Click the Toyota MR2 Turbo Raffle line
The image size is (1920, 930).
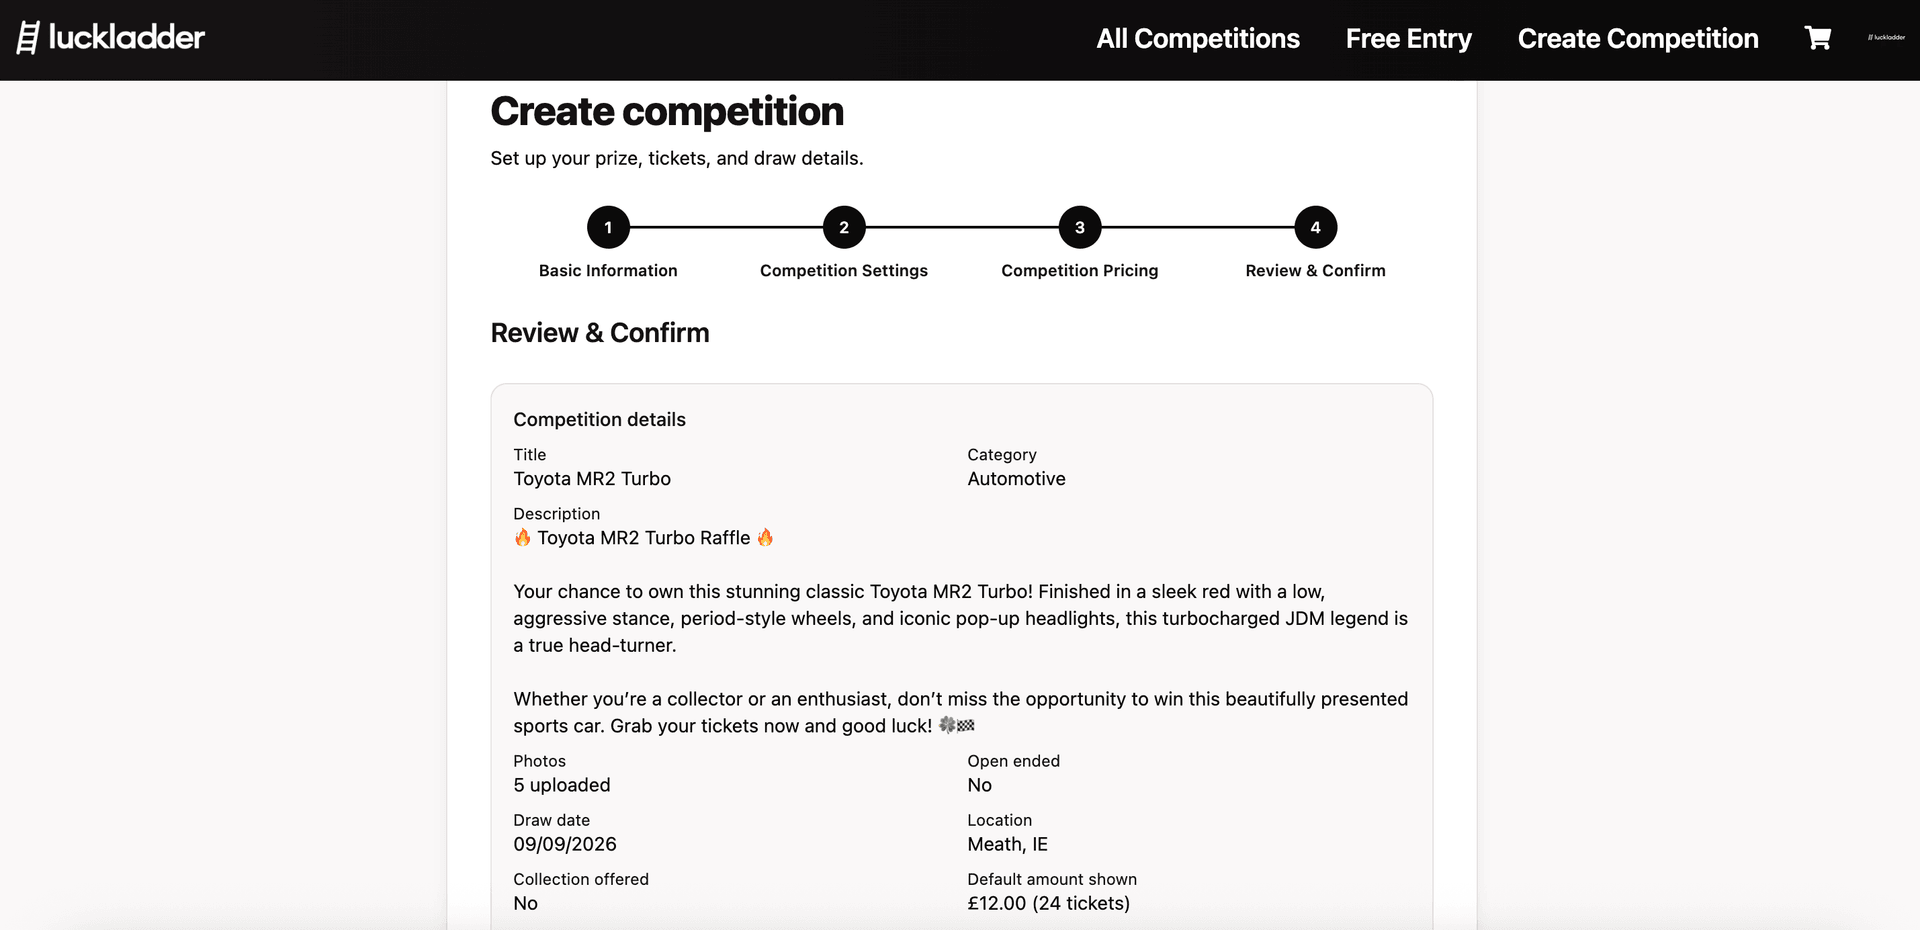pos(644,538)
